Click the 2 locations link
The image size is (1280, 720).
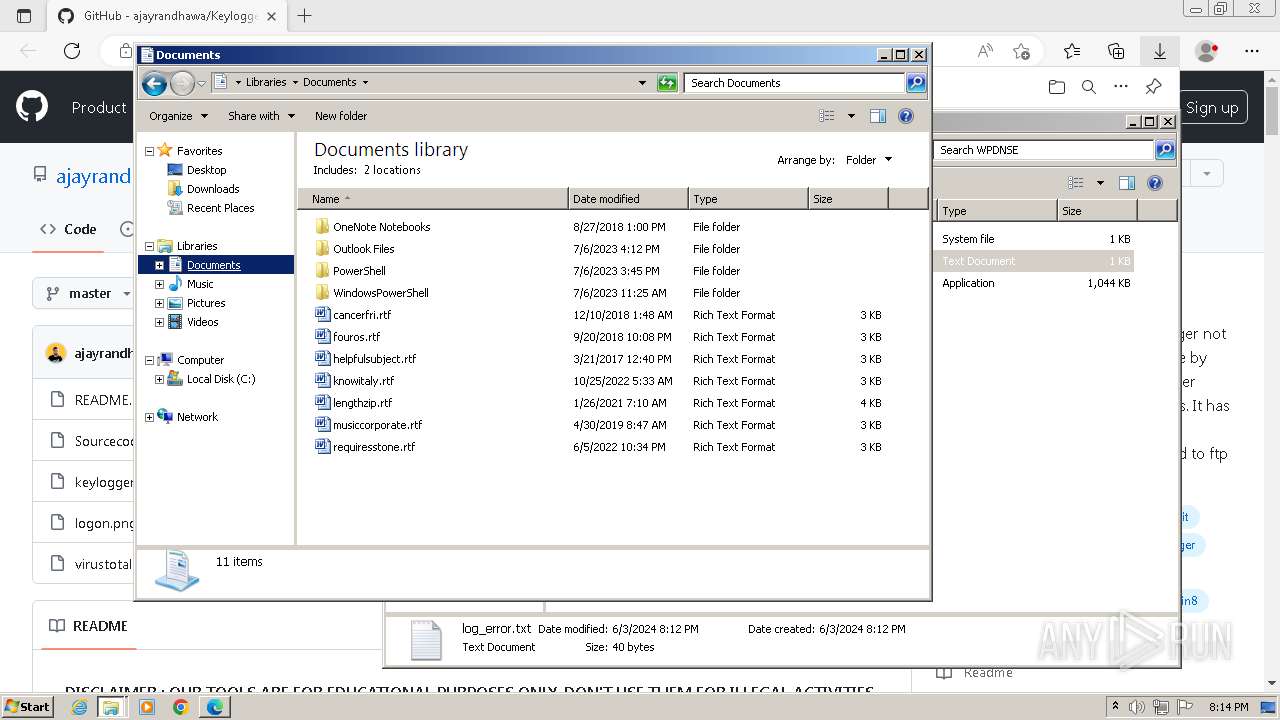(392, 170)
